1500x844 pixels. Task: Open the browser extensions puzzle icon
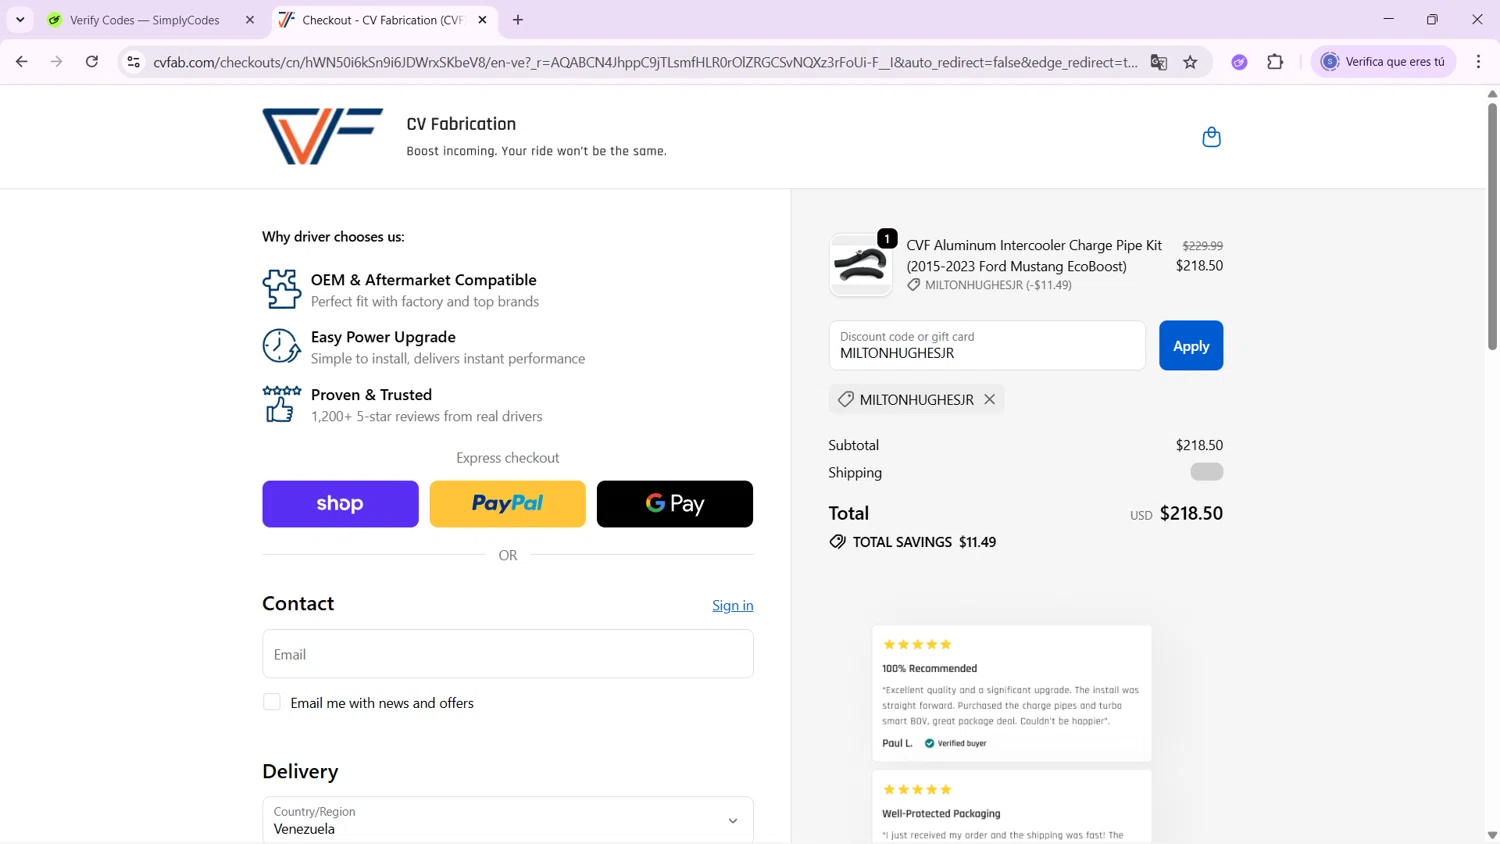1275,62
